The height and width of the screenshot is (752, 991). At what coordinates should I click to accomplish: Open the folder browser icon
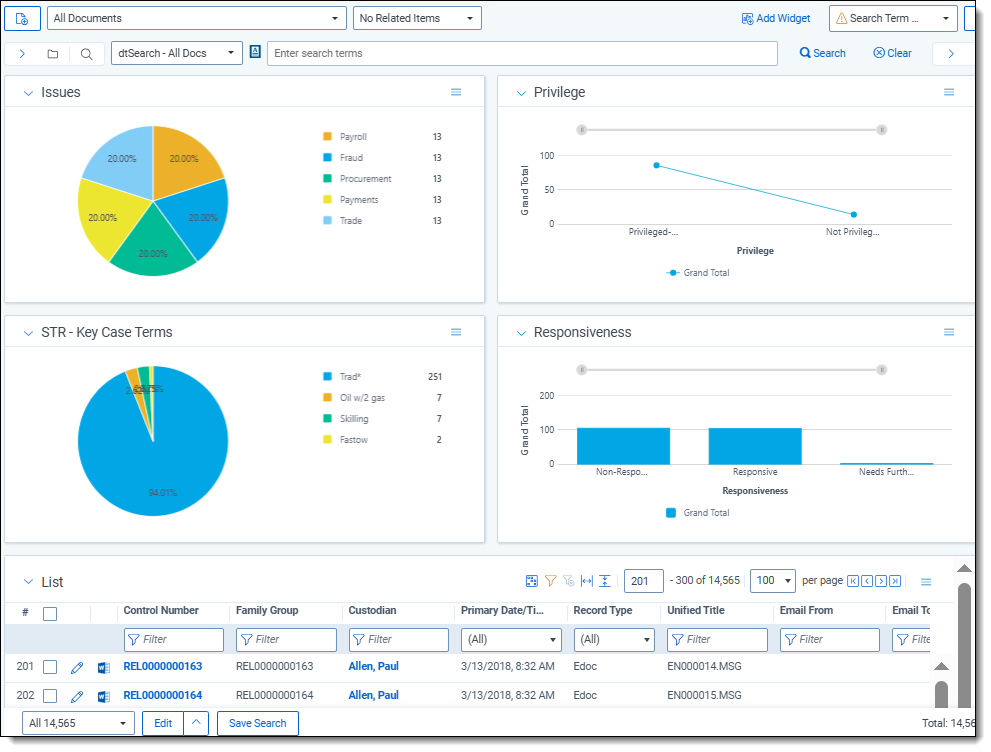[x=53, y=54]
